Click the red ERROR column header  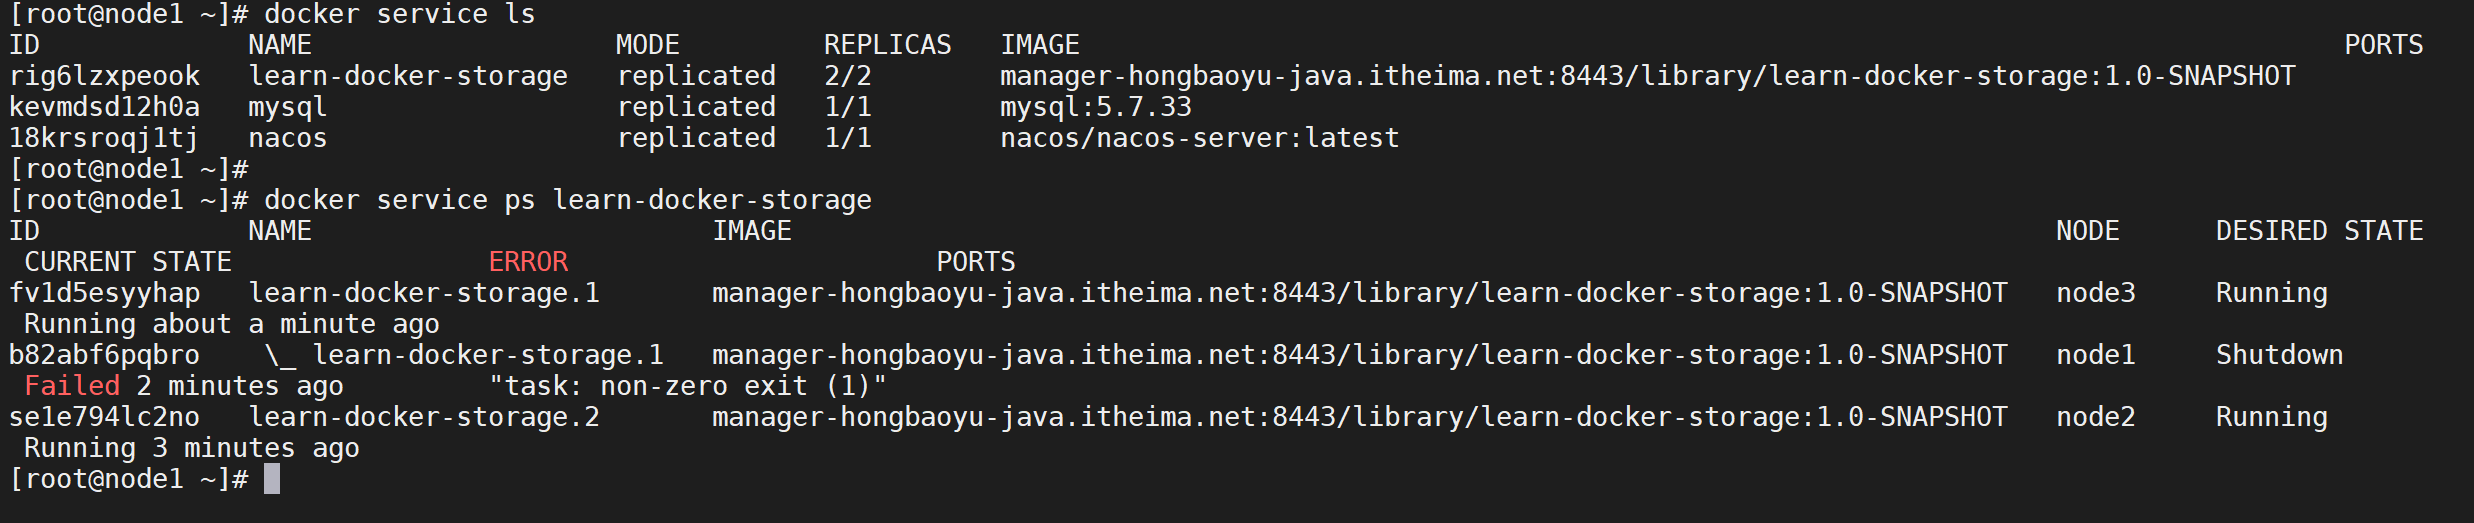click(x=528, y=262)
